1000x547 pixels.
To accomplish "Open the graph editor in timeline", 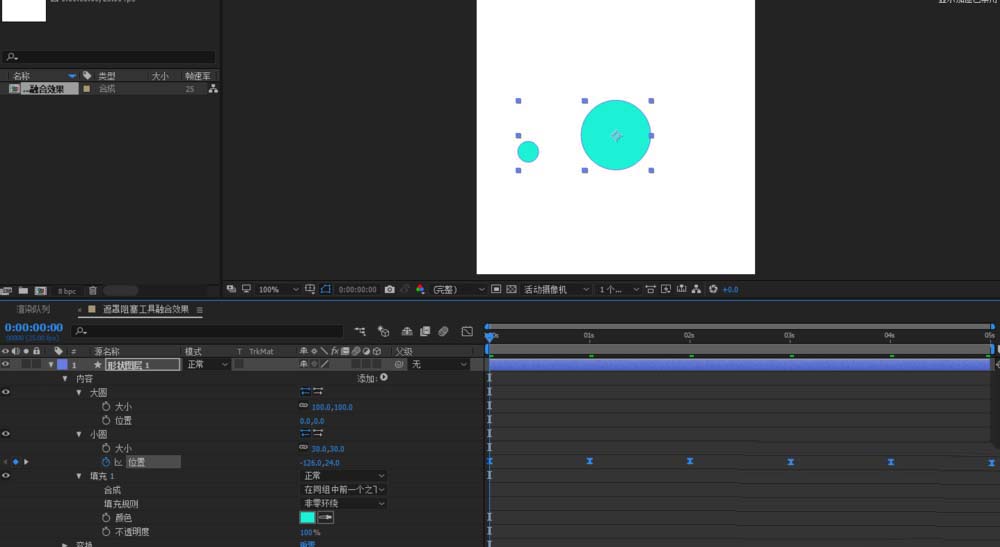I will pos(466,331).
